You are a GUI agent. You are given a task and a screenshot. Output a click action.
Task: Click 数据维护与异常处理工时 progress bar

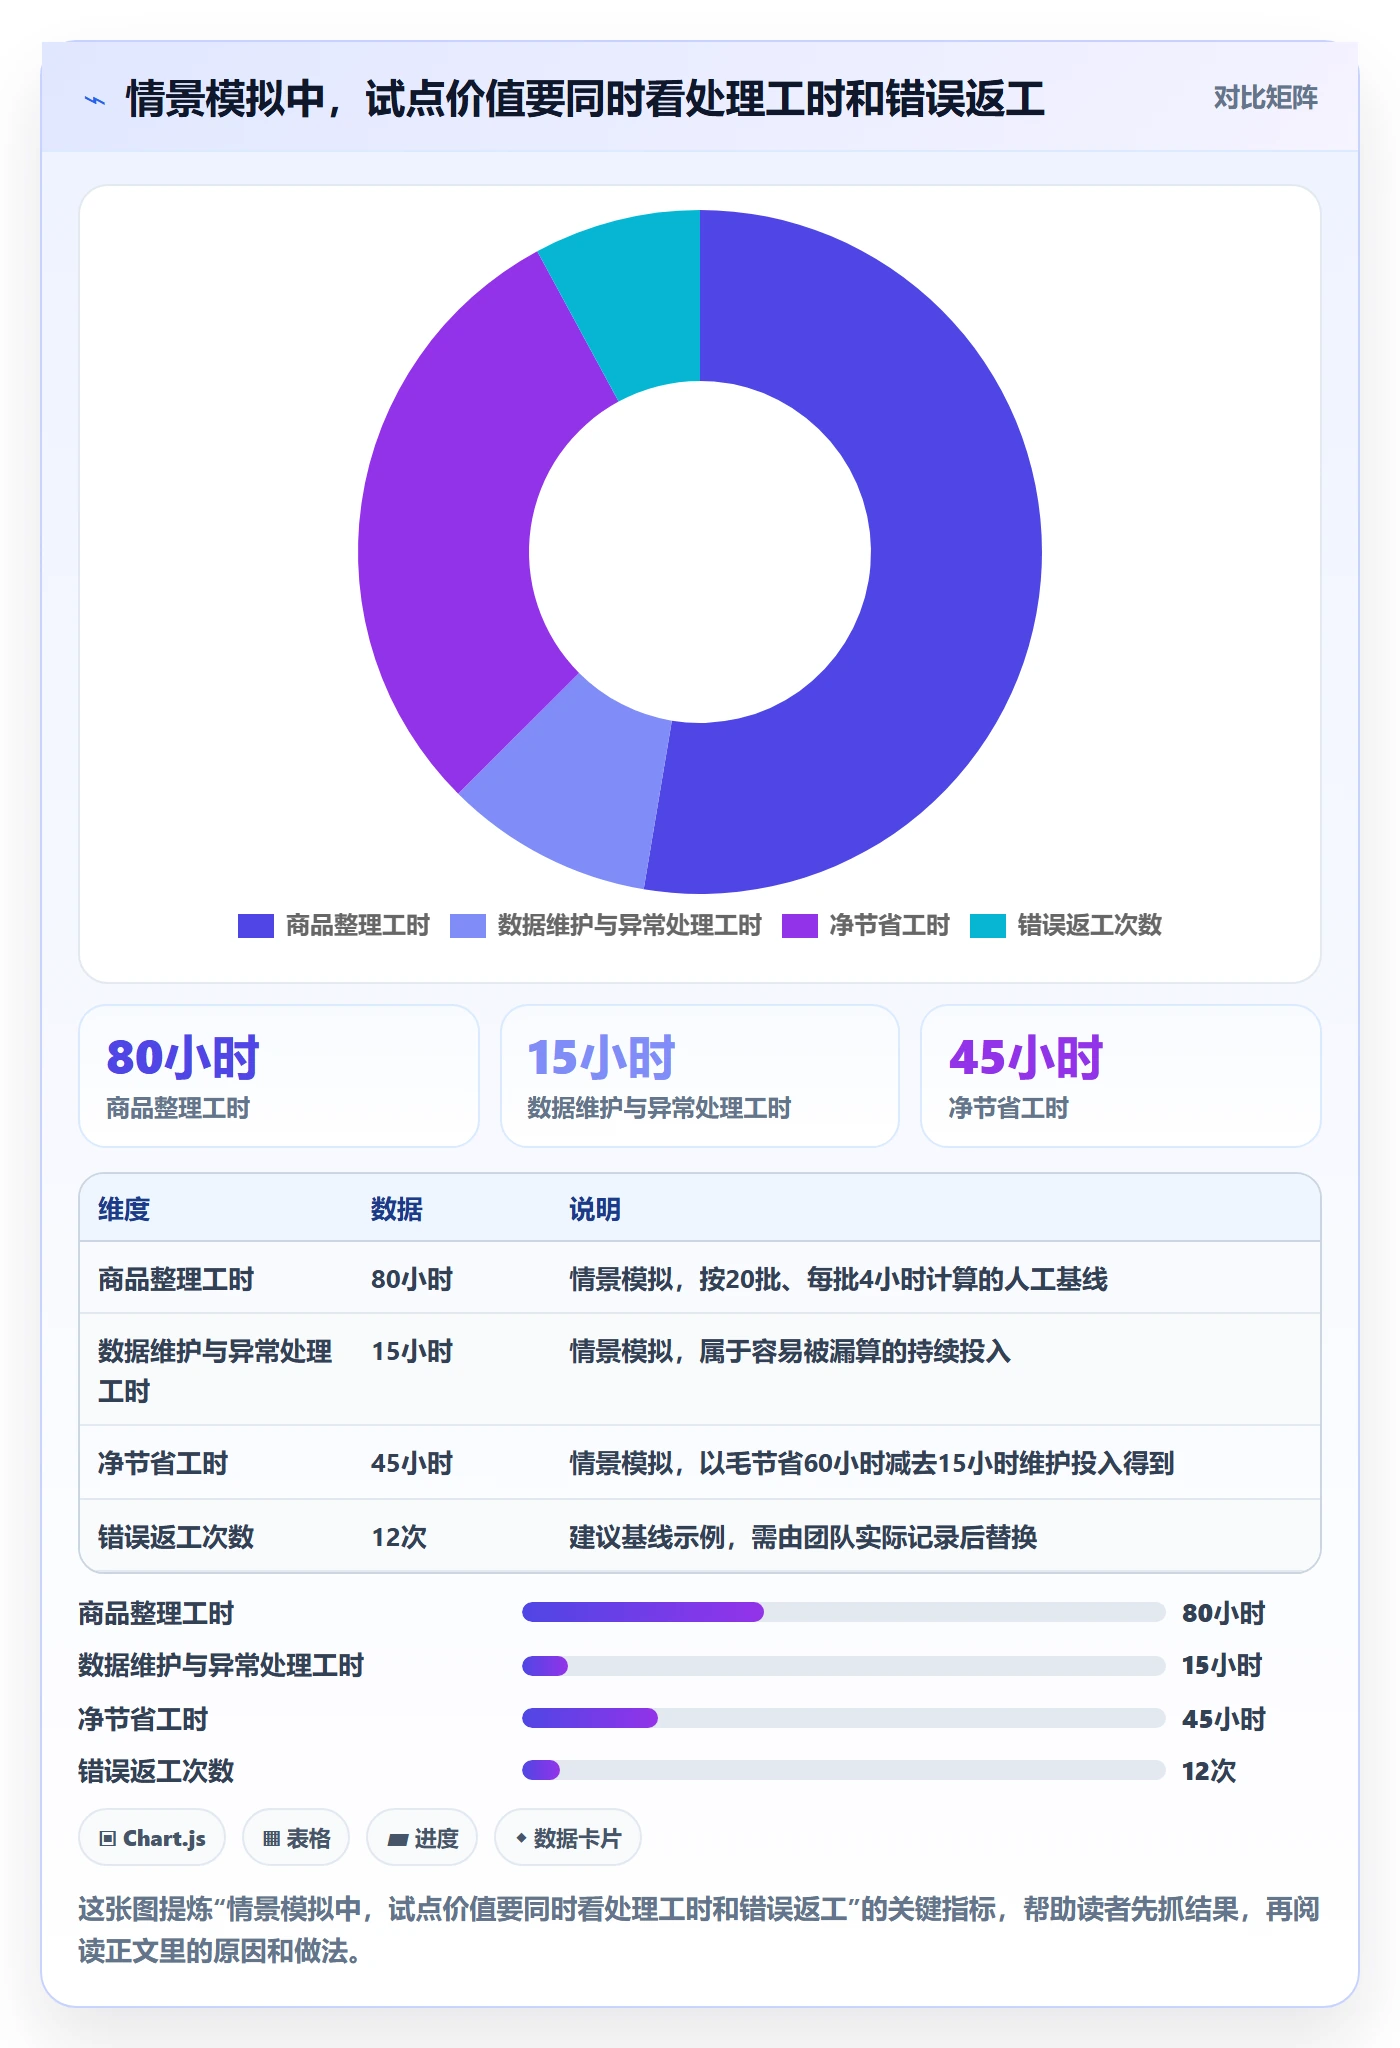click(x=844, y=1666)
